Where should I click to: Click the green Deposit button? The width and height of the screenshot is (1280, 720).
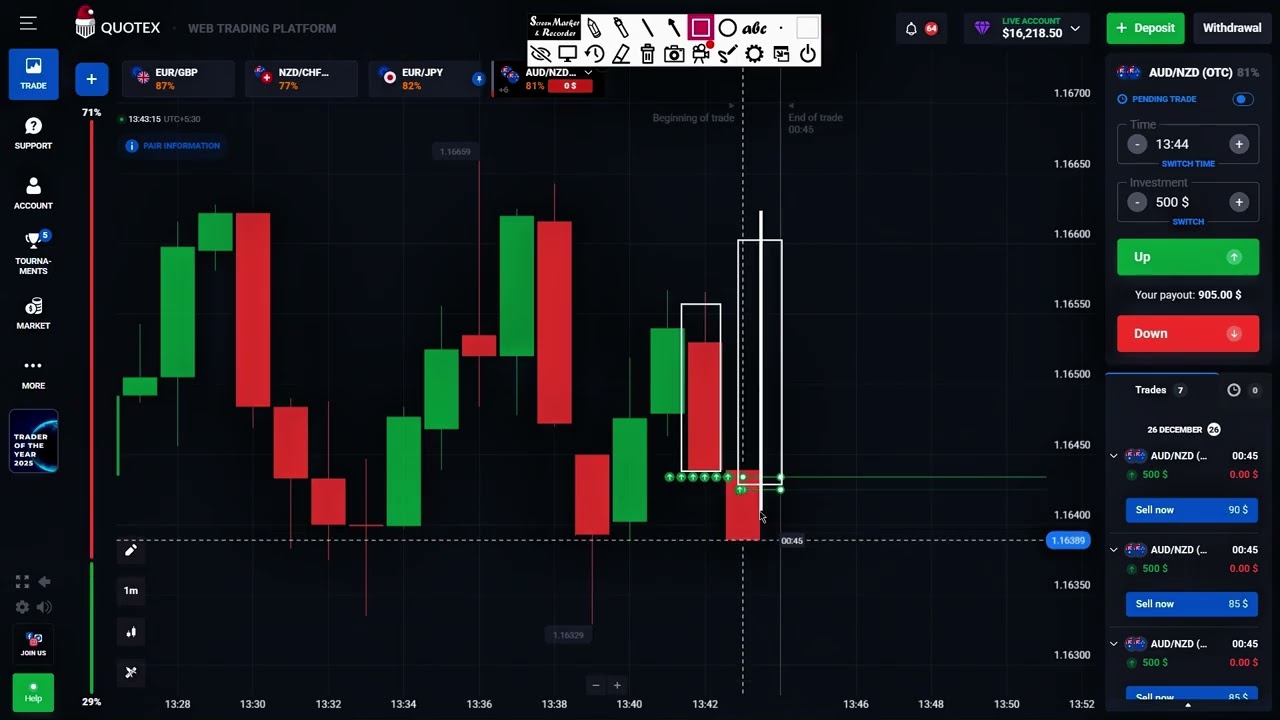coord(1145,28)
